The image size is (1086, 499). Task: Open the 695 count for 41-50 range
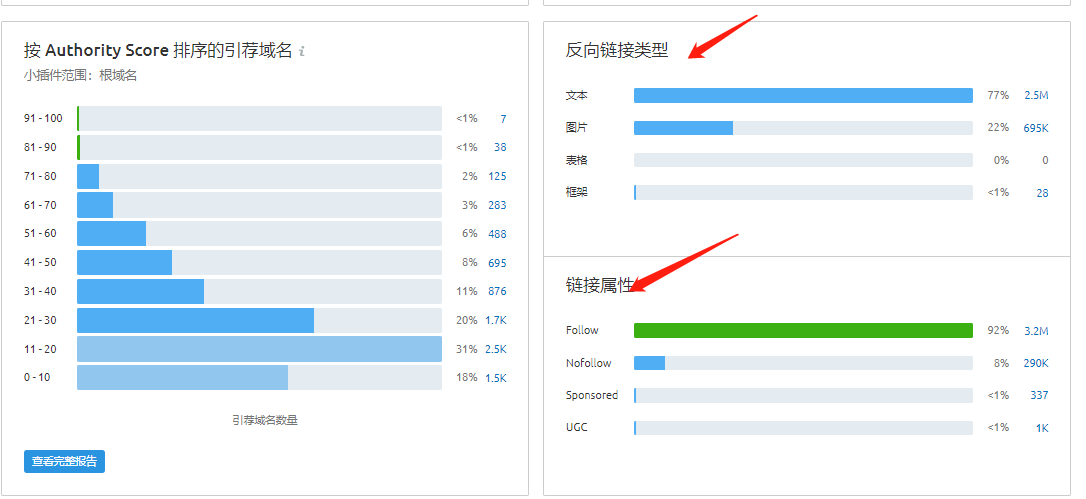click(497, 263)
